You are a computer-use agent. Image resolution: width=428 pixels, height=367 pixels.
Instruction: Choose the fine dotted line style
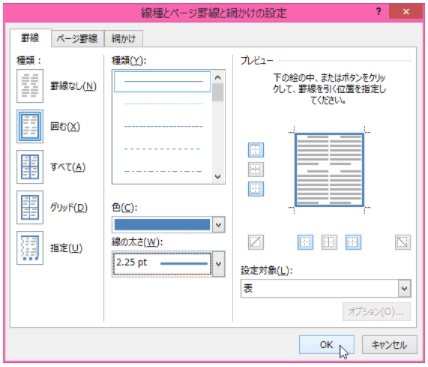[x=162, y=104]
